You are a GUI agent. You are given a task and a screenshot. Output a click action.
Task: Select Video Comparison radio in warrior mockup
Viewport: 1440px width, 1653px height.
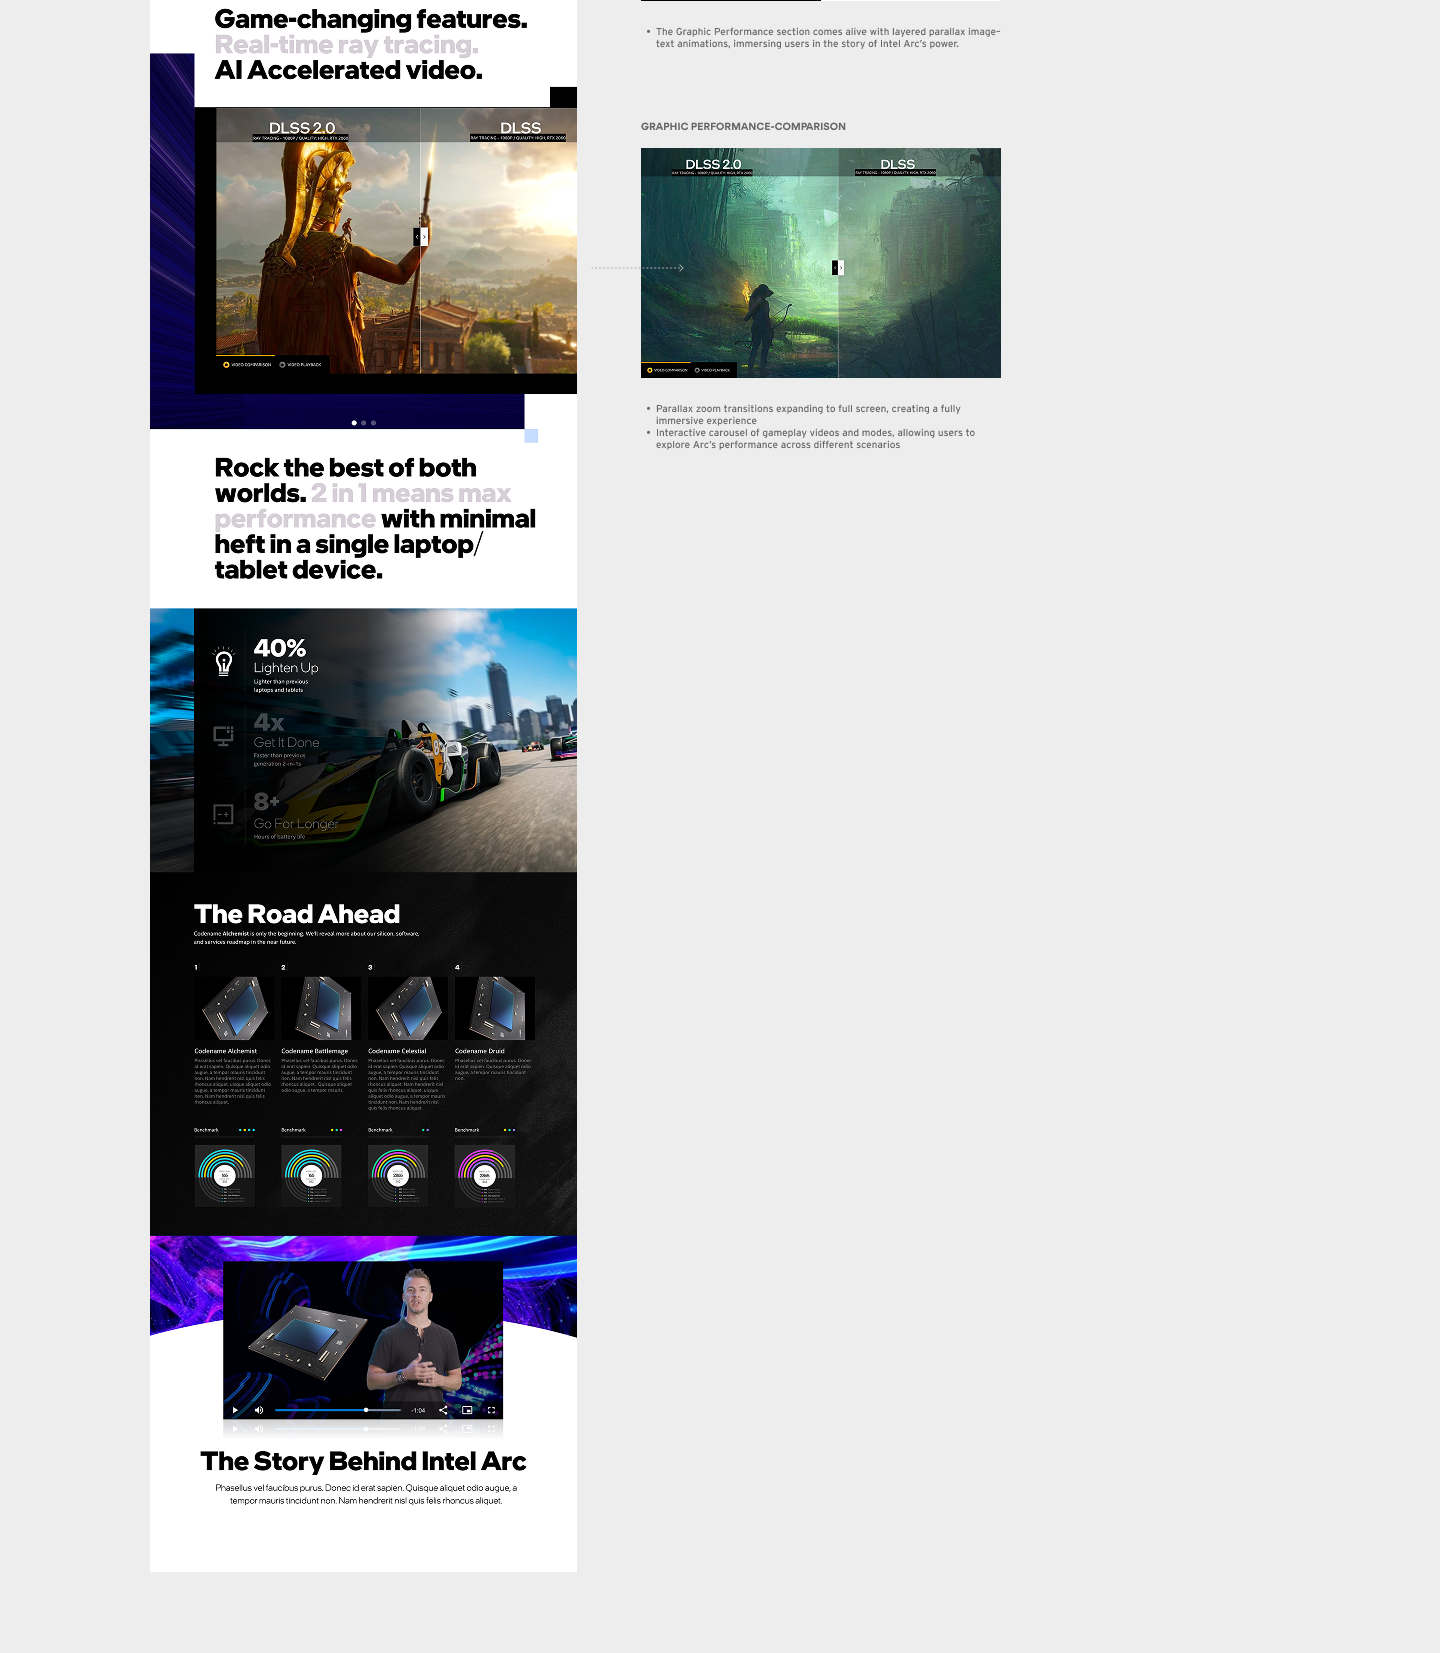247,365
